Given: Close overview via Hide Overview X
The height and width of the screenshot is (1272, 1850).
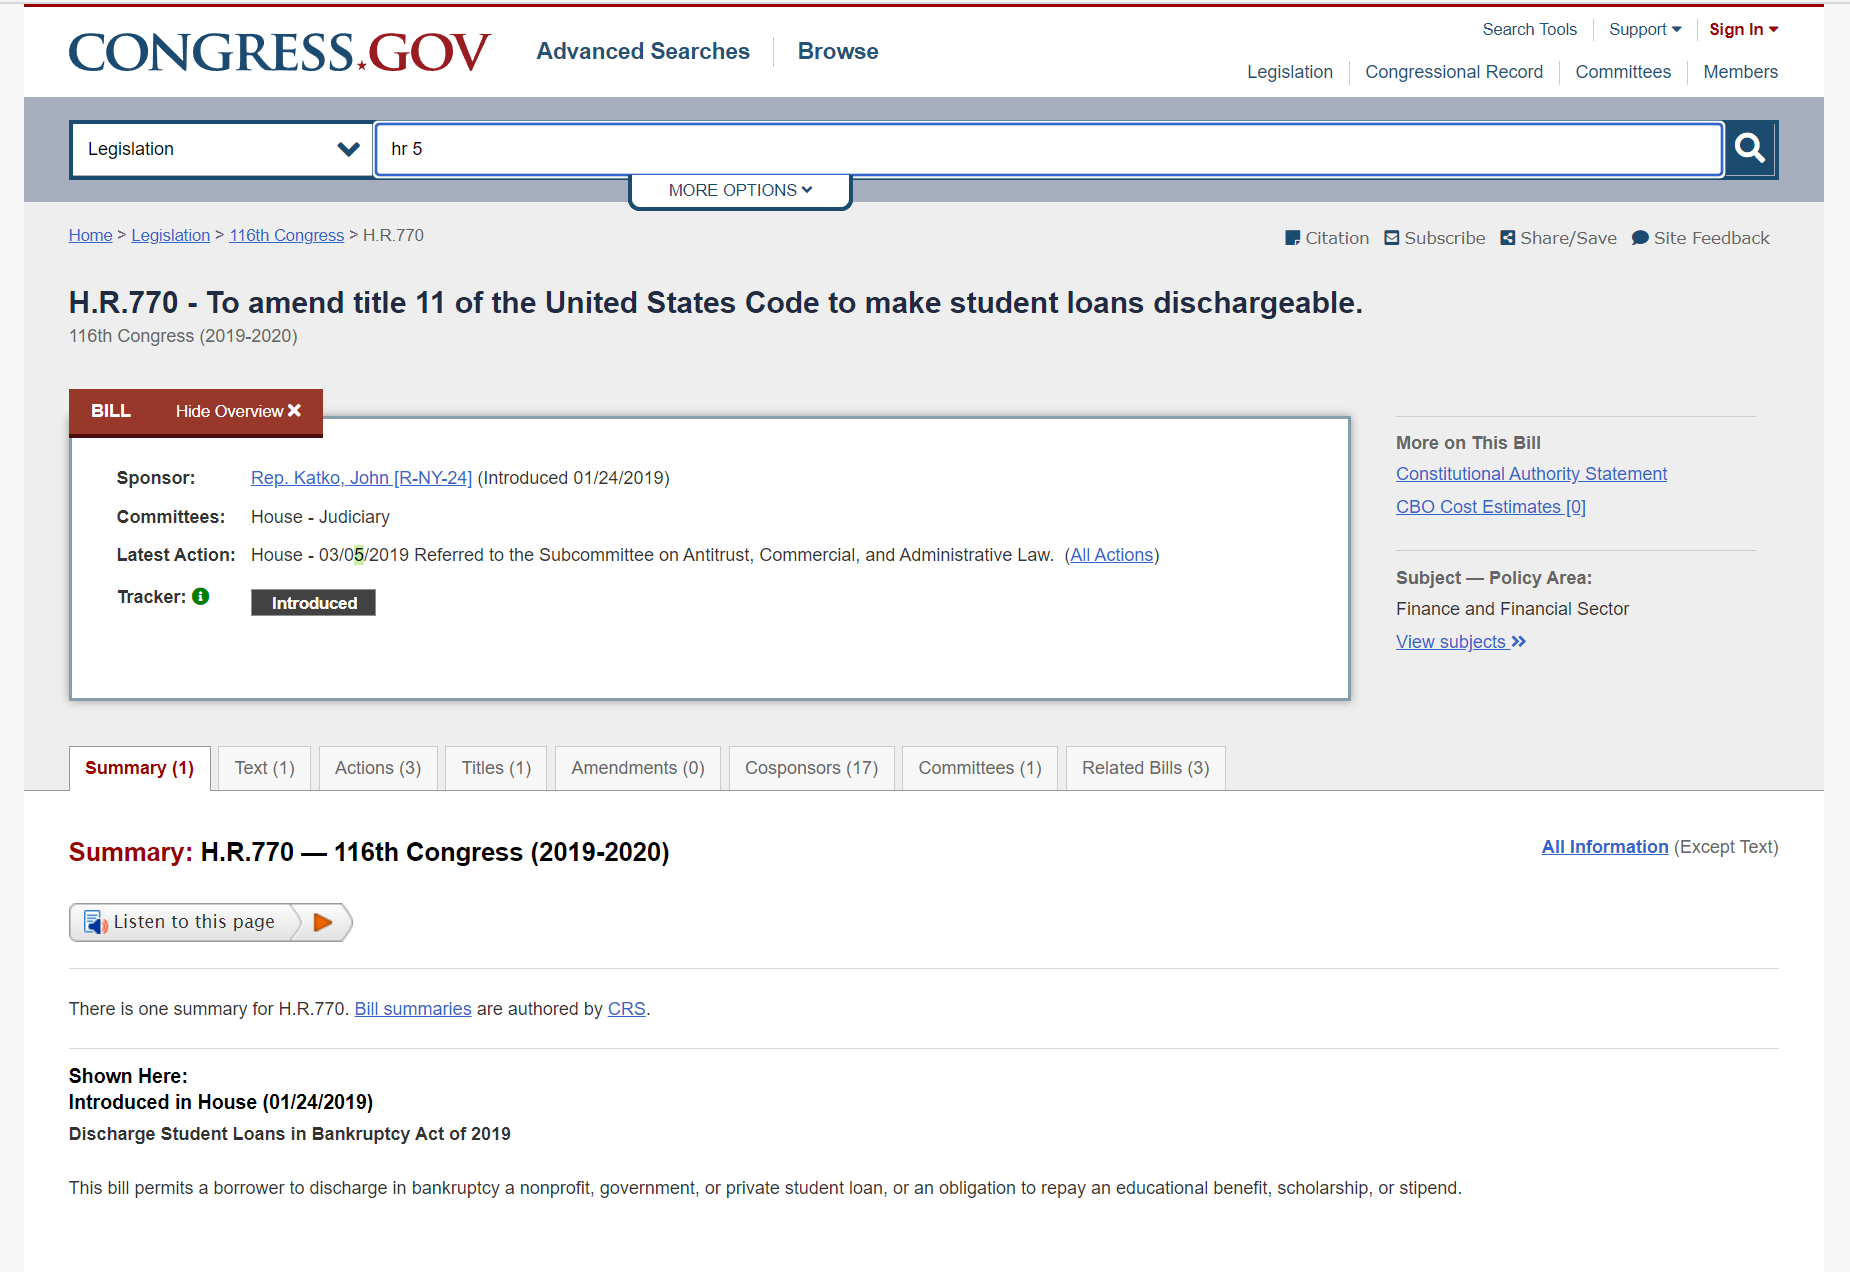Looking at the screenshot, I should tap(238, 411).
